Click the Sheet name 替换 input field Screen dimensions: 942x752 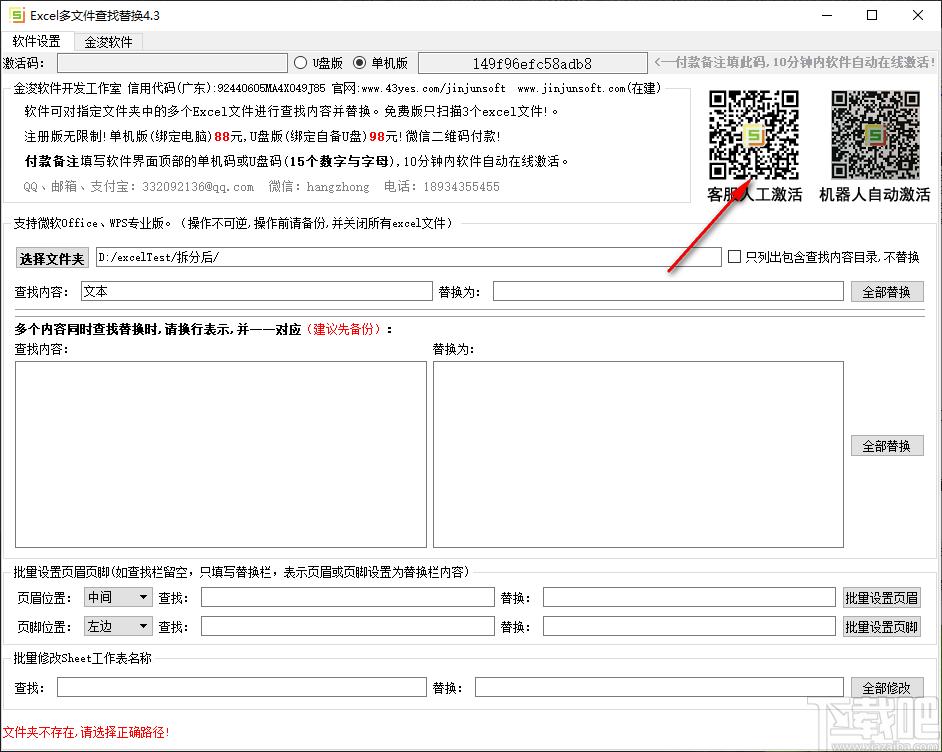(x=659, y=687)
